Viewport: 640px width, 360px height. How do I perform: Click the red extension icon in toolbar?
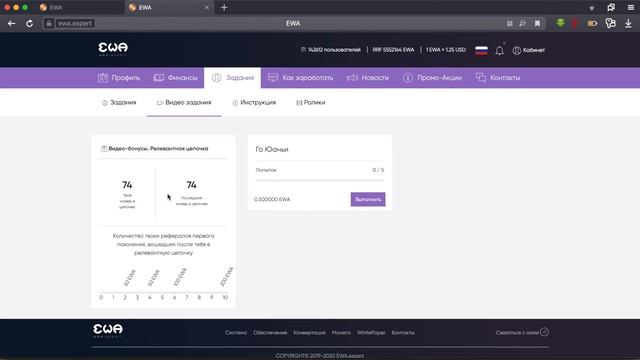point(575,23)
